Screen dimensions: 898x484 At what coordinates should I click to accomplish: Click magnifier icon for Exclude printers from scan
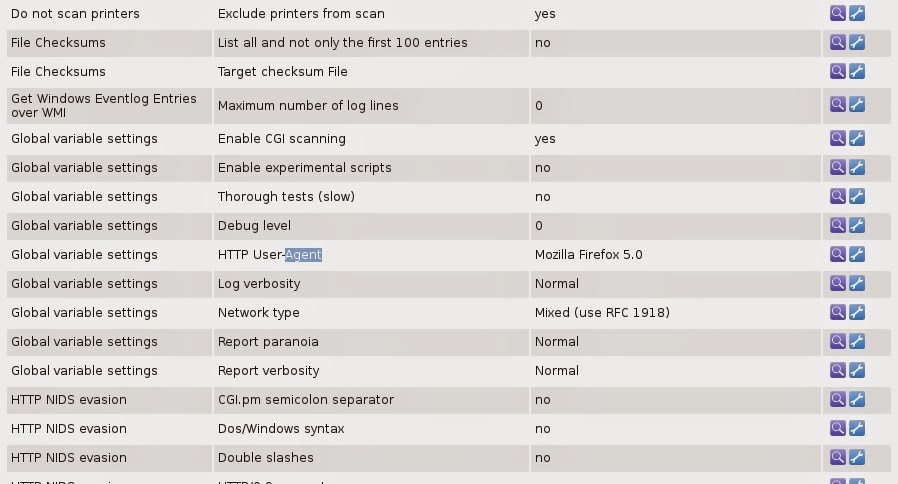838,14
